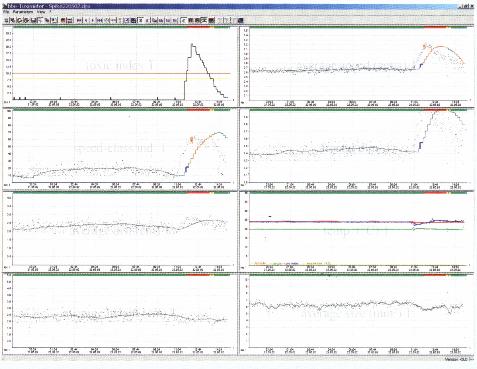Open the File menu

pos(5,12)
